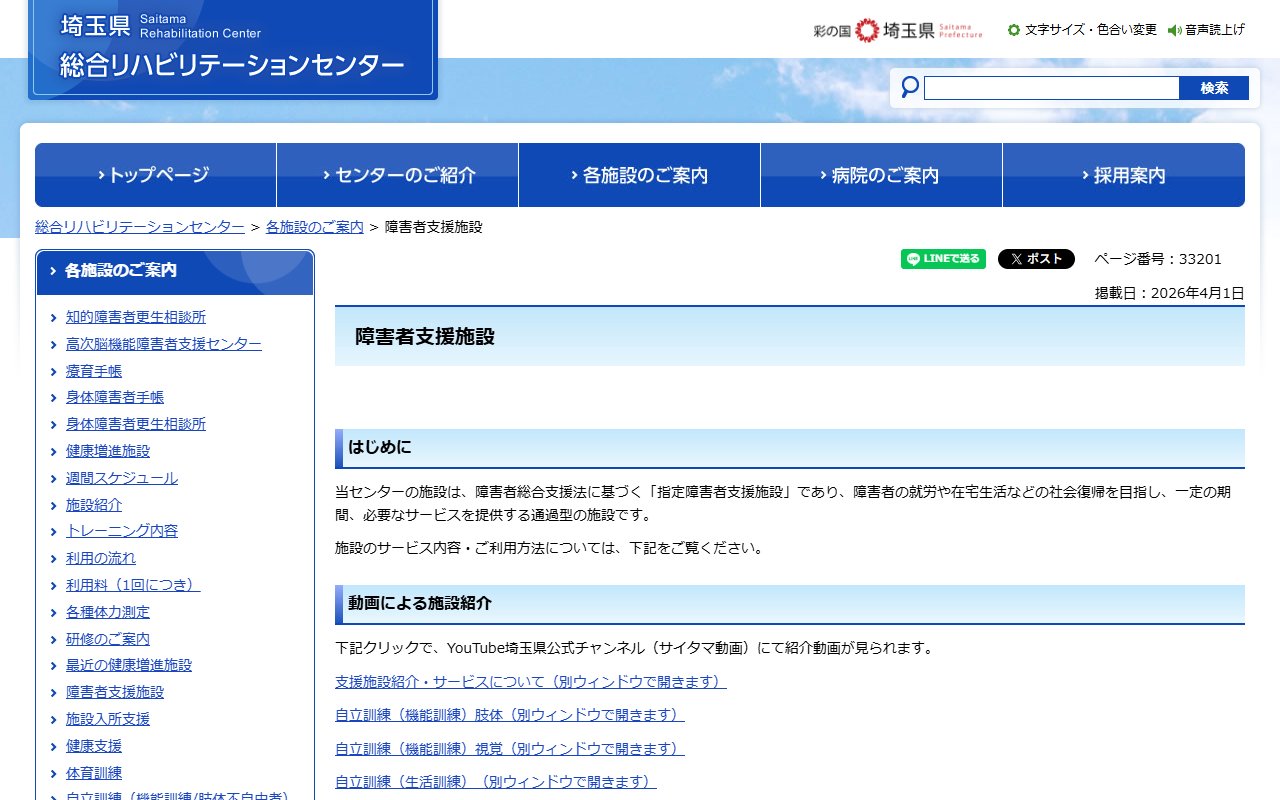Open sidebar link 研修のご案内
This screenshot has width=1280, height=800.
coord(108,639)
